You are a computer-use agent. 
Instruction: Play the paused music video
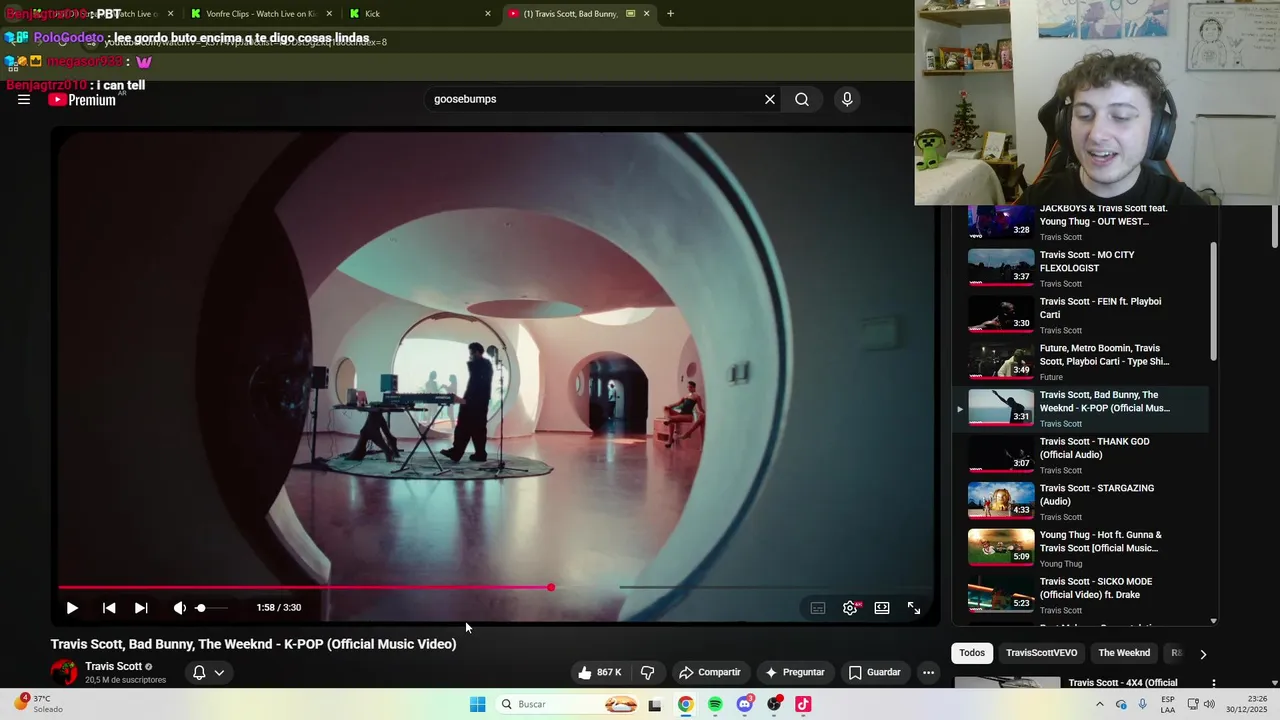(72, 607)
